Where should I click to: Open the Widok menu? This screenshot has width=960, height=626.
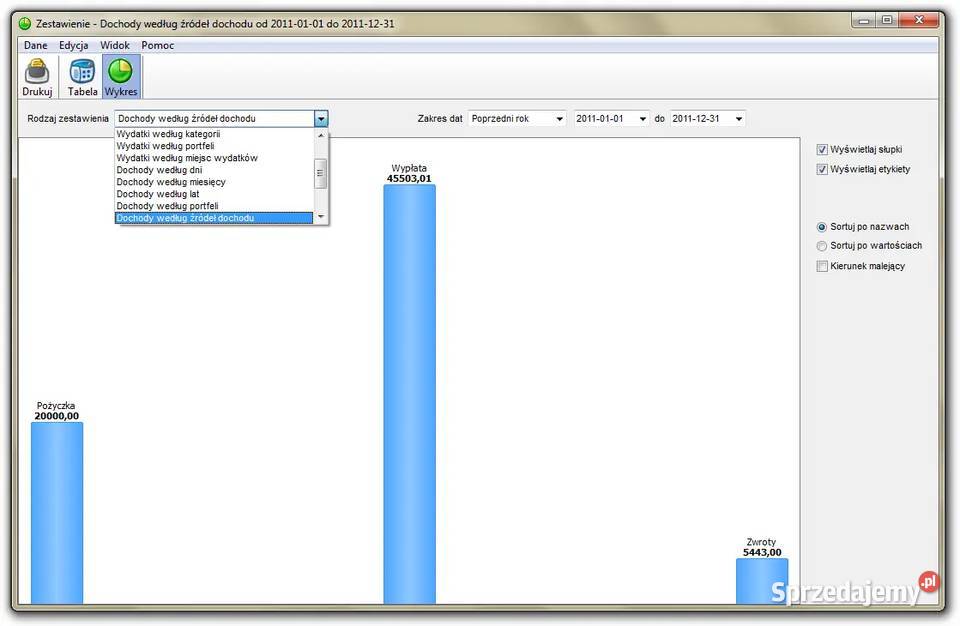114,45
